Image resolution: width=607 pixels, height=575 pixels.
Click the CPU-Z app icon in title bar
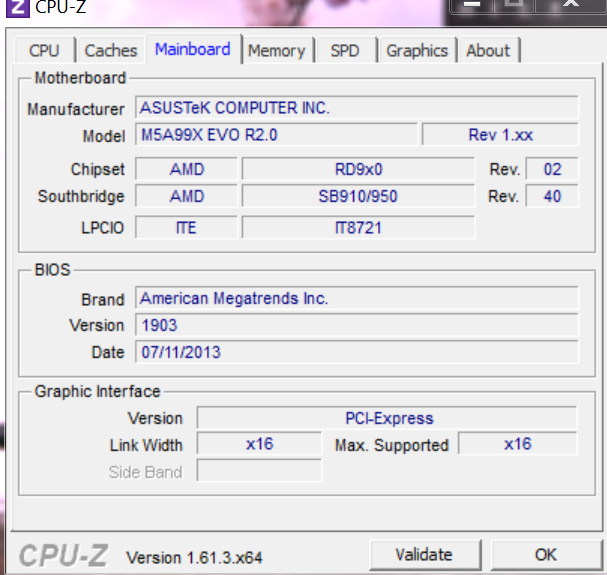[x=18, y=9]
